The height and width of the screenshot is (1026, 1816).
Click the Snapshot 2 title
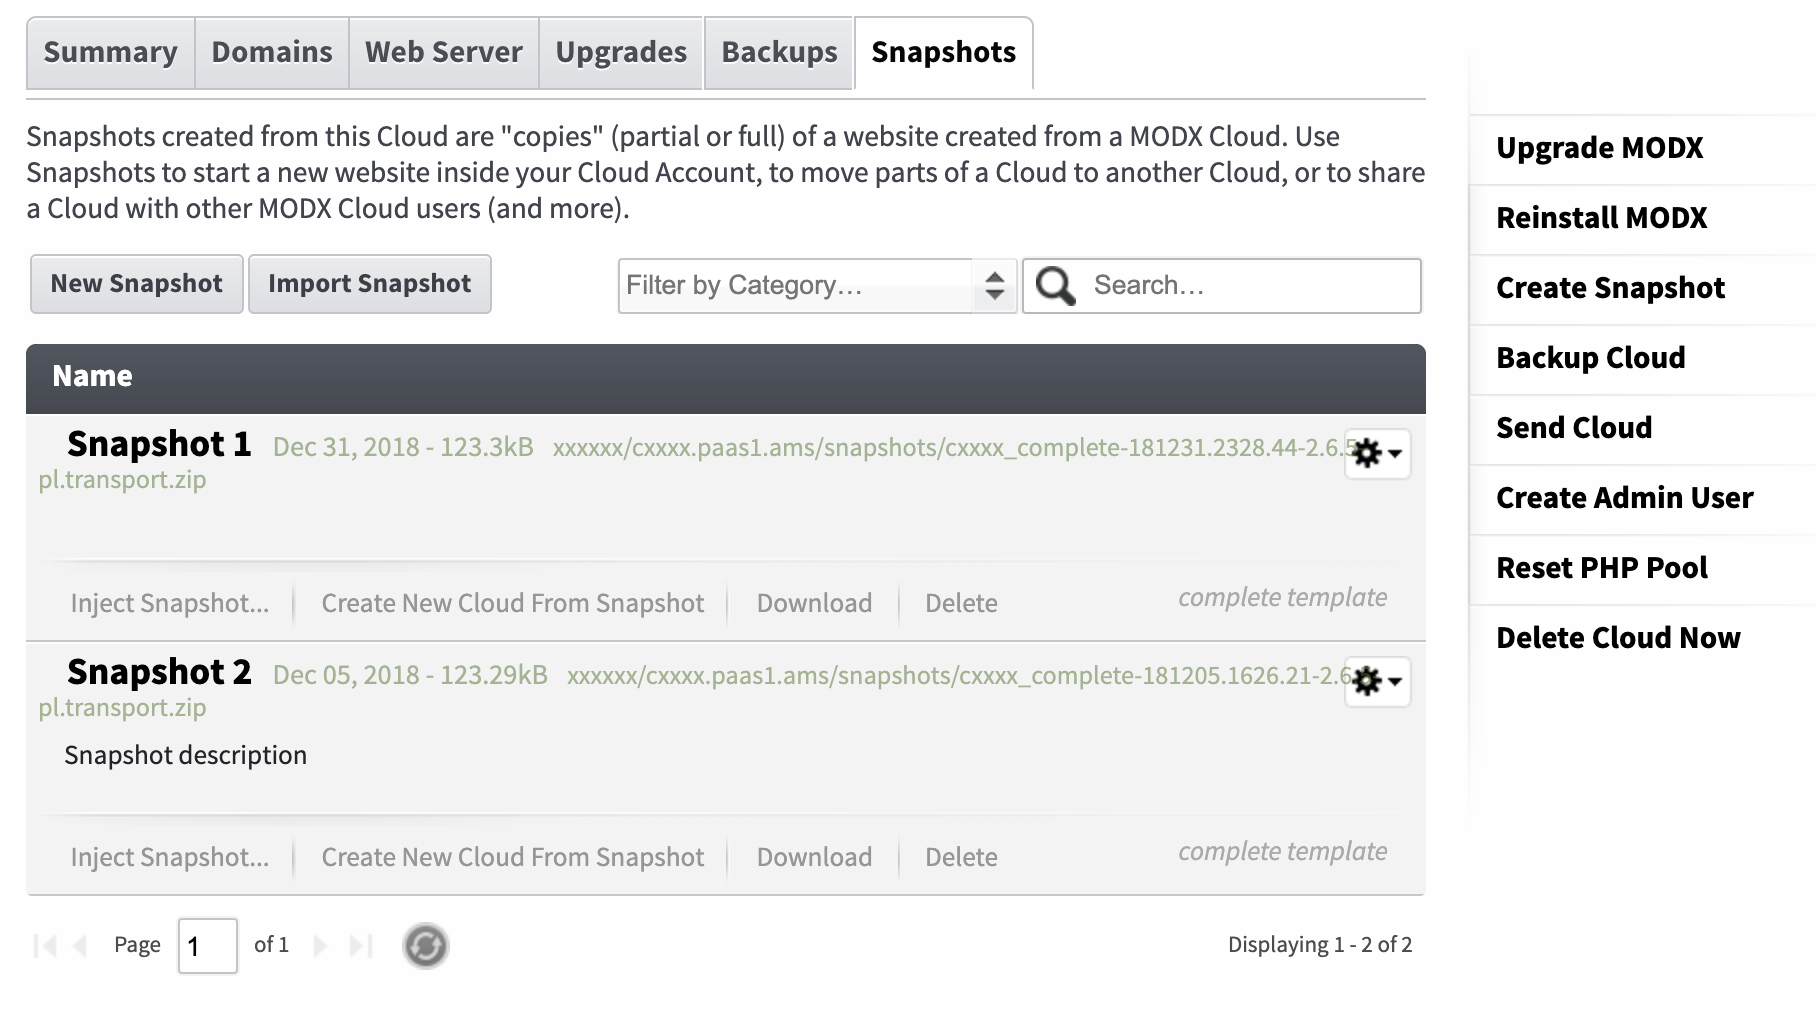[x=159, y=672]
